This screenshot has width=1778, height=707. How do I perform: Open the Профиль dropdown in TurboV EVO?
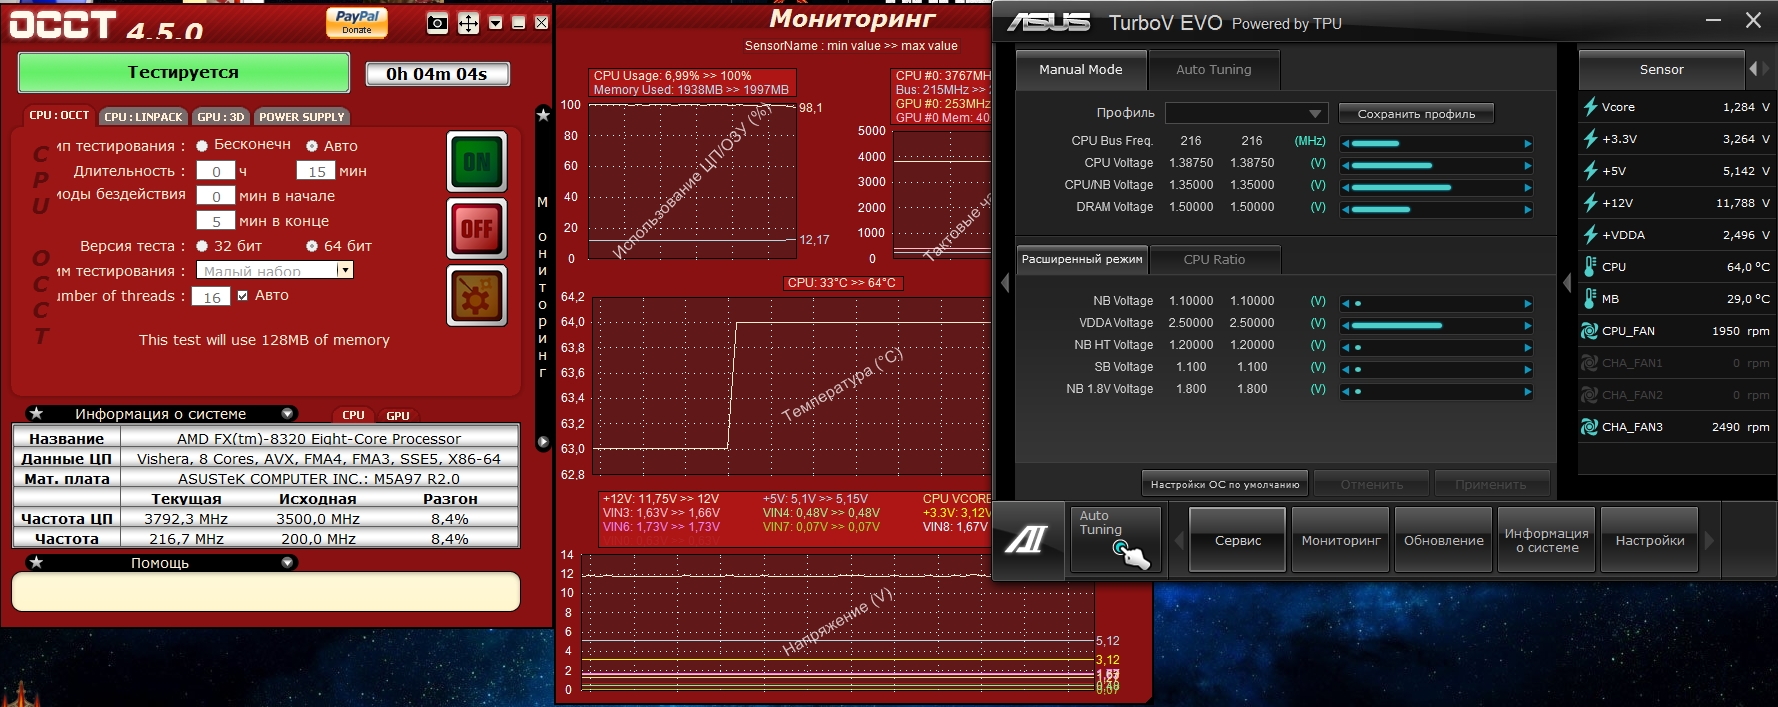coord(1246,113)
